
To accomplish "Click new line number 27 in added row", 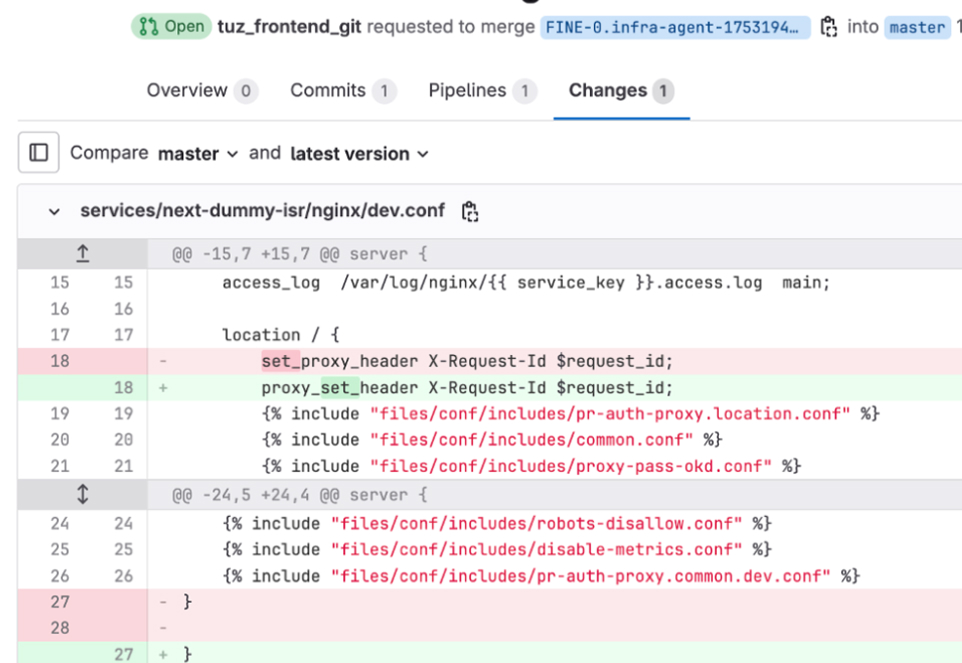I will click(123, 654).
